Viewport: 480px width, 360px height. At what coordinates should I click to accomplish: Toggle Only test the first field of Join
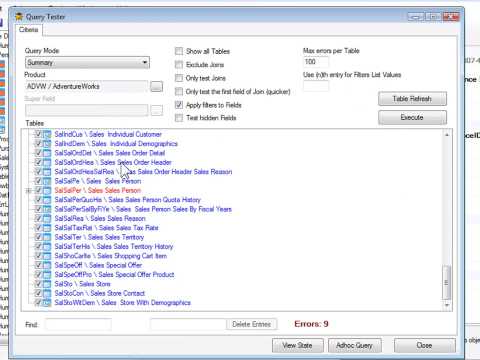(x=179, y=91)
